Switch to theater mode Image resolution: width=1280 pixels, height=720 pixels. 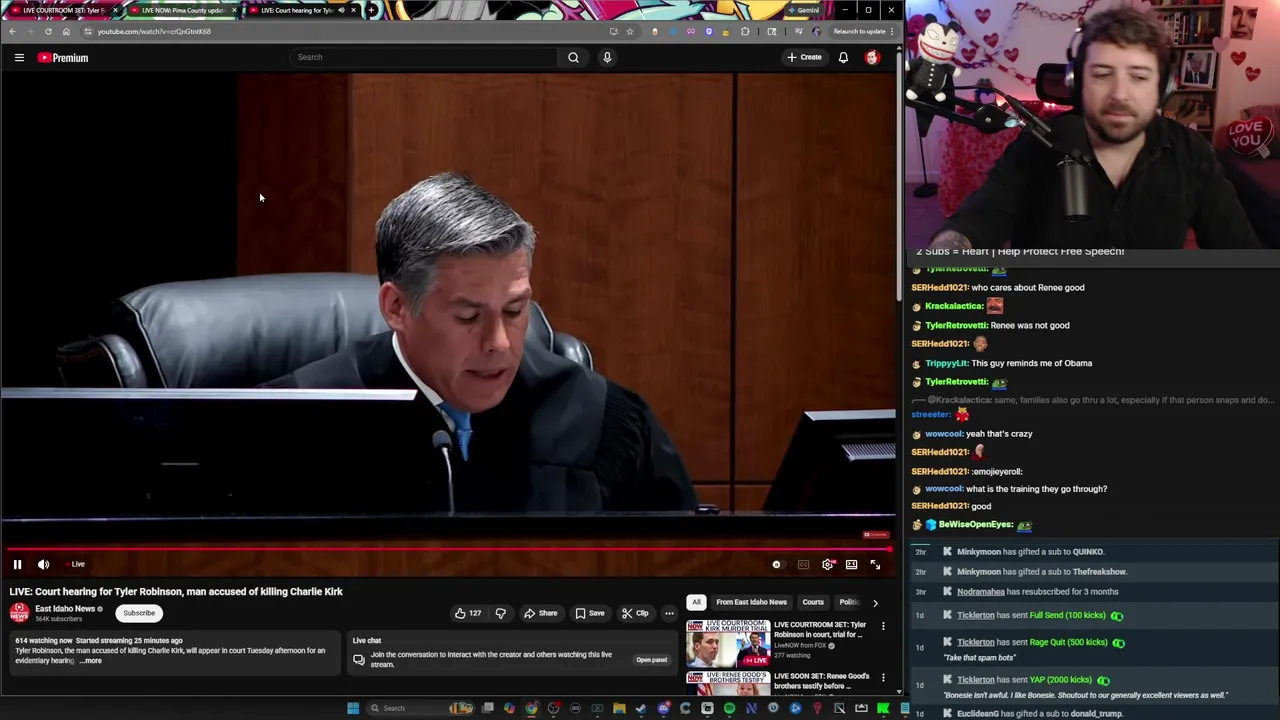851,565
